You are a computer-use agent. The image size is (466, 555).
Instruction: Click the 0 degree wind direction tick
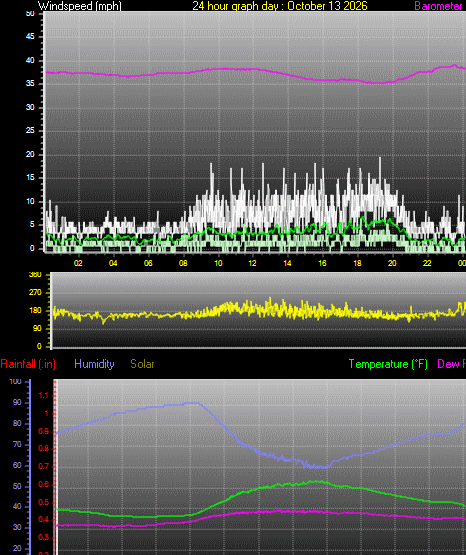(x=39, y=346)
